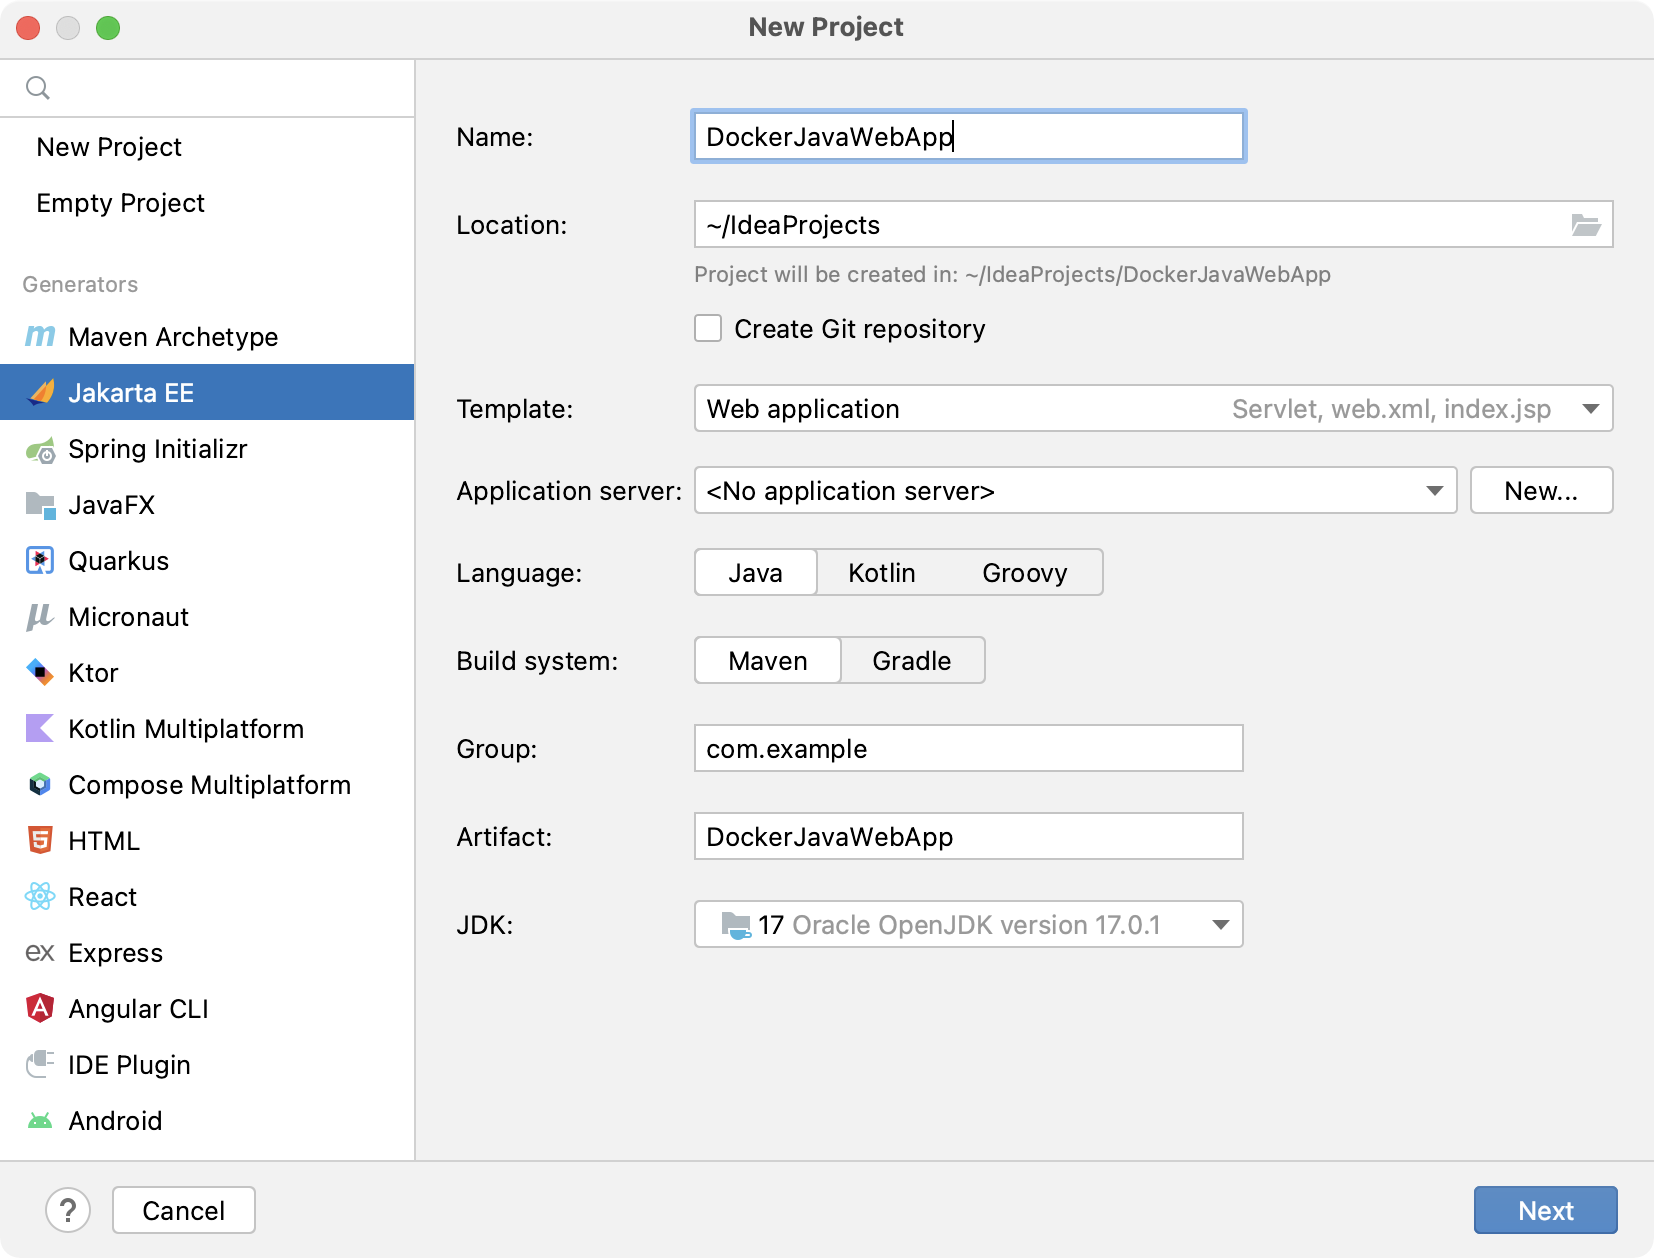Enable the Create Git repository checkbox
This screenshot has width=1654, height=1258.
(708, 328)
